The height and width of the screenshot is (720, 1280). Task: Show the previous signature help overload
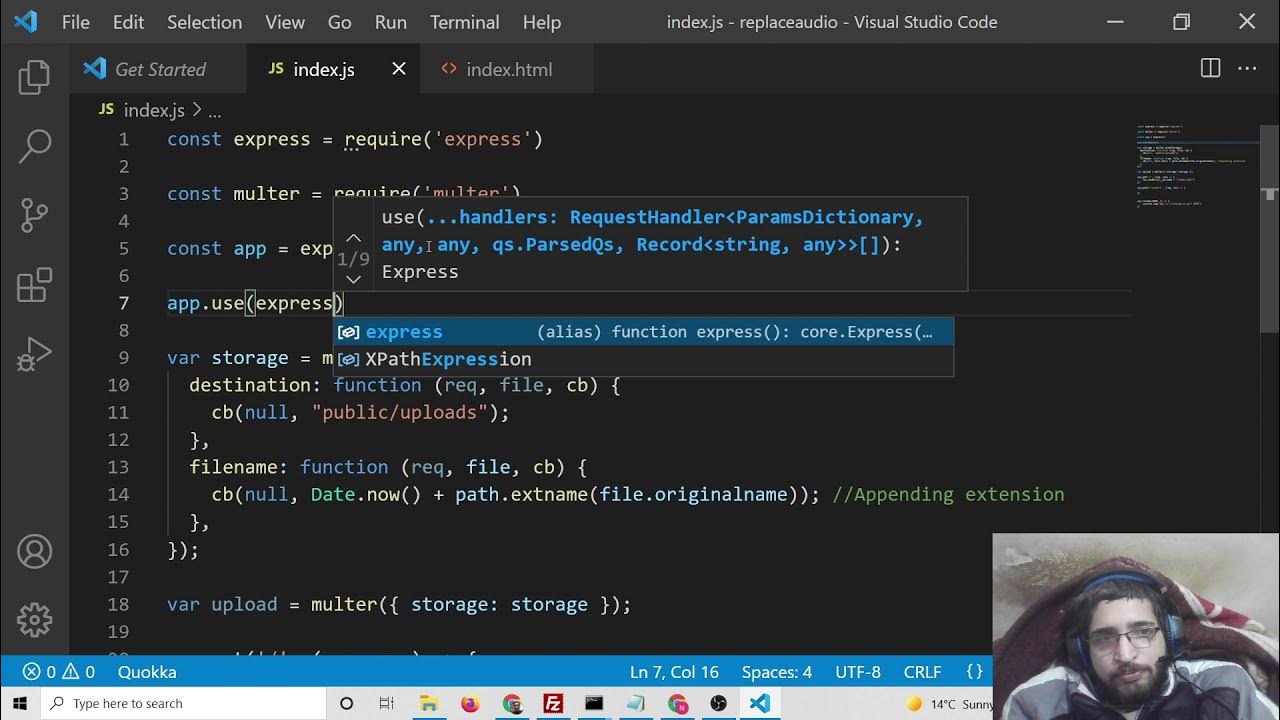point(353,238)
